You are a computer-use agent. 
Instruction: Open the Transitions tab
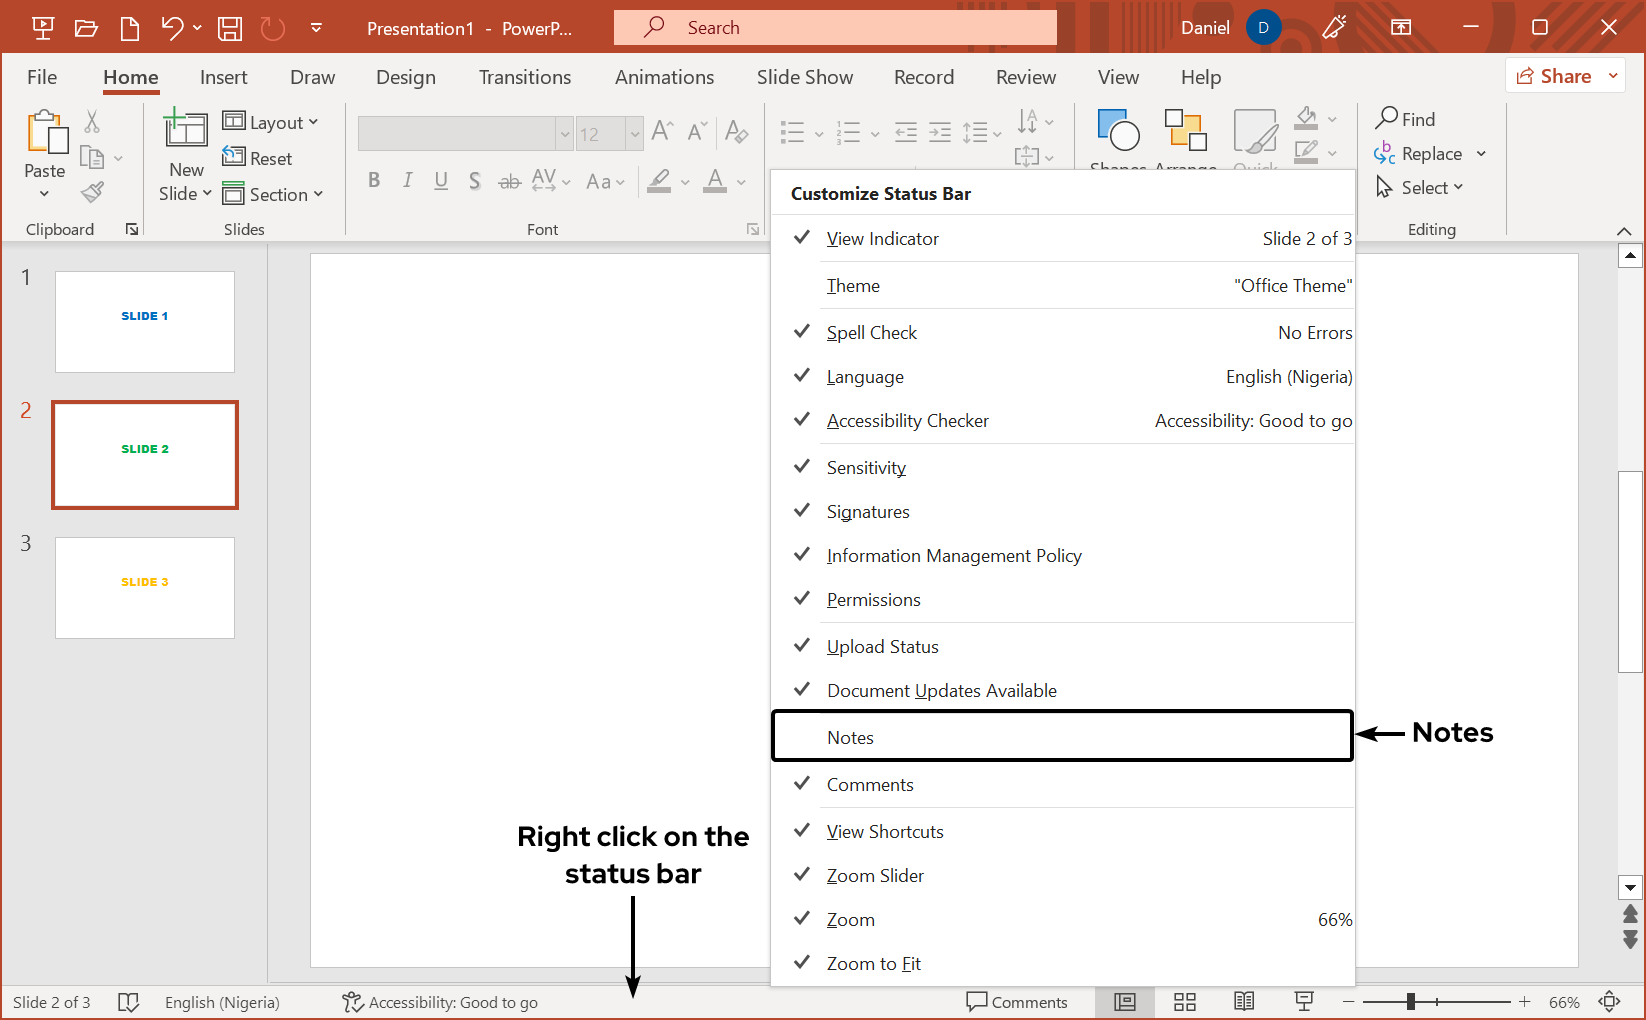(x=524, y=77)
